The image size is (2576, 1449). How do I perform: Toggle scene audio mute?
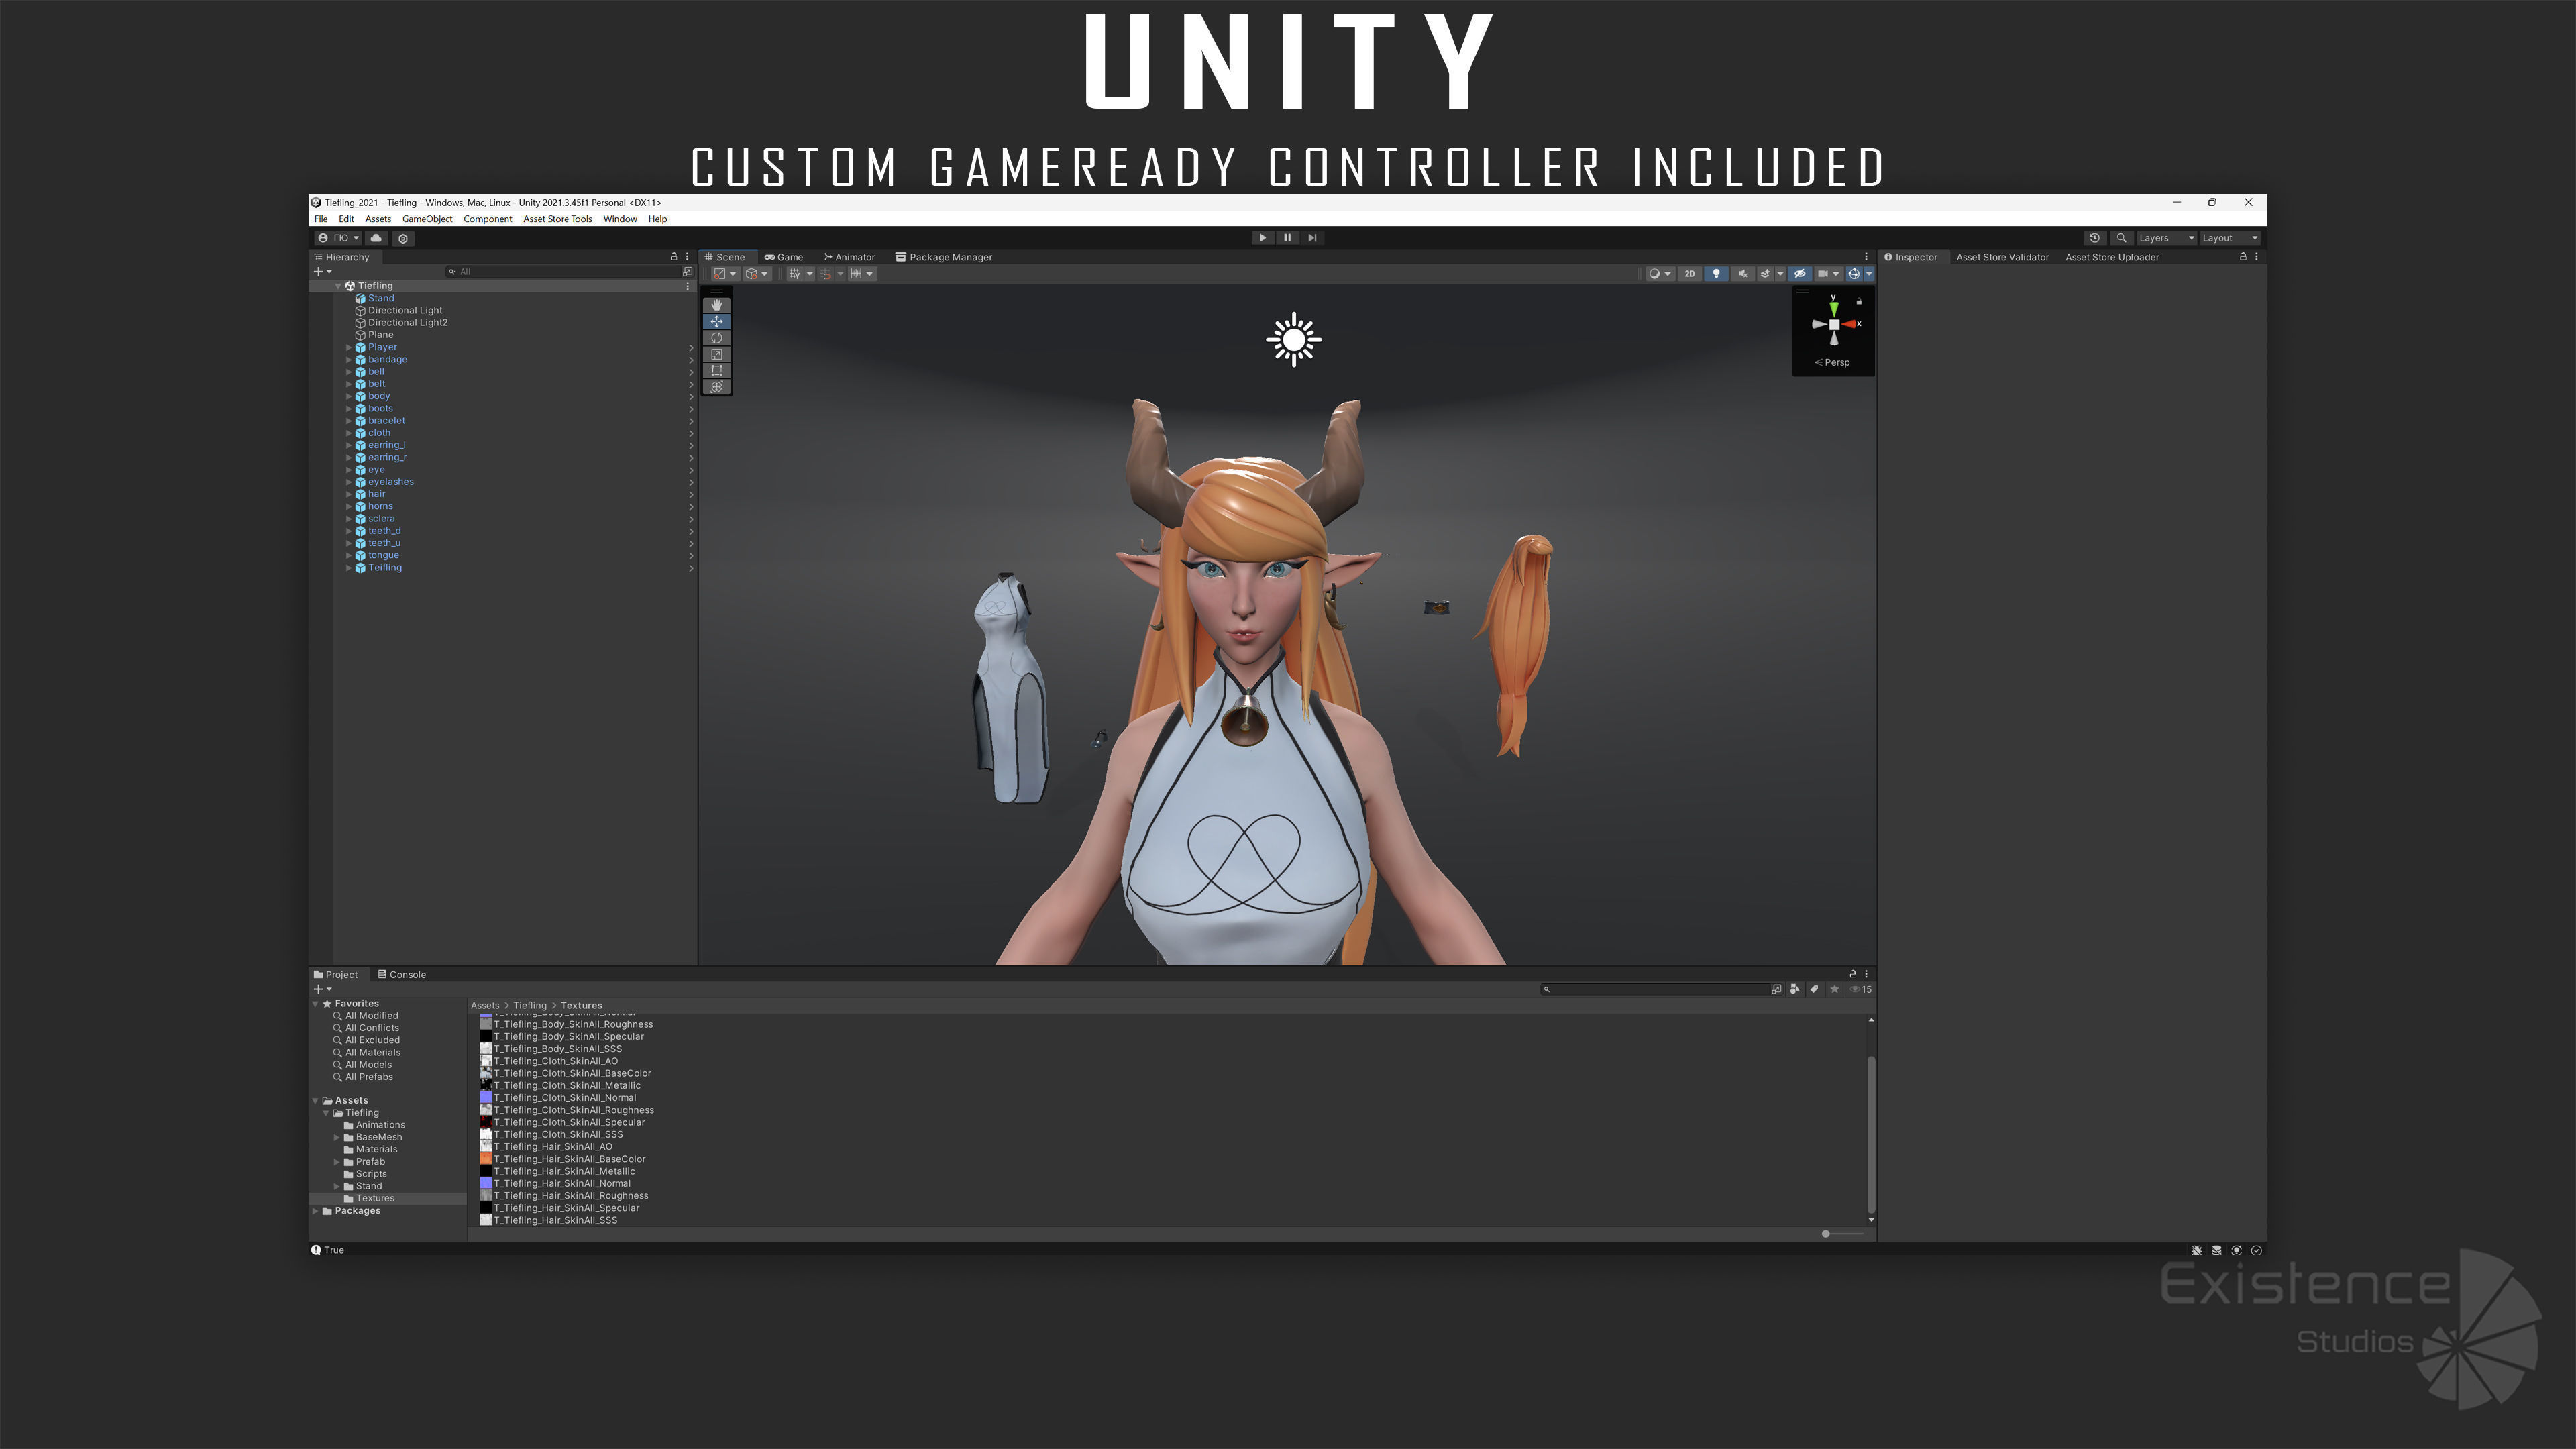(x=1742, y=274)
